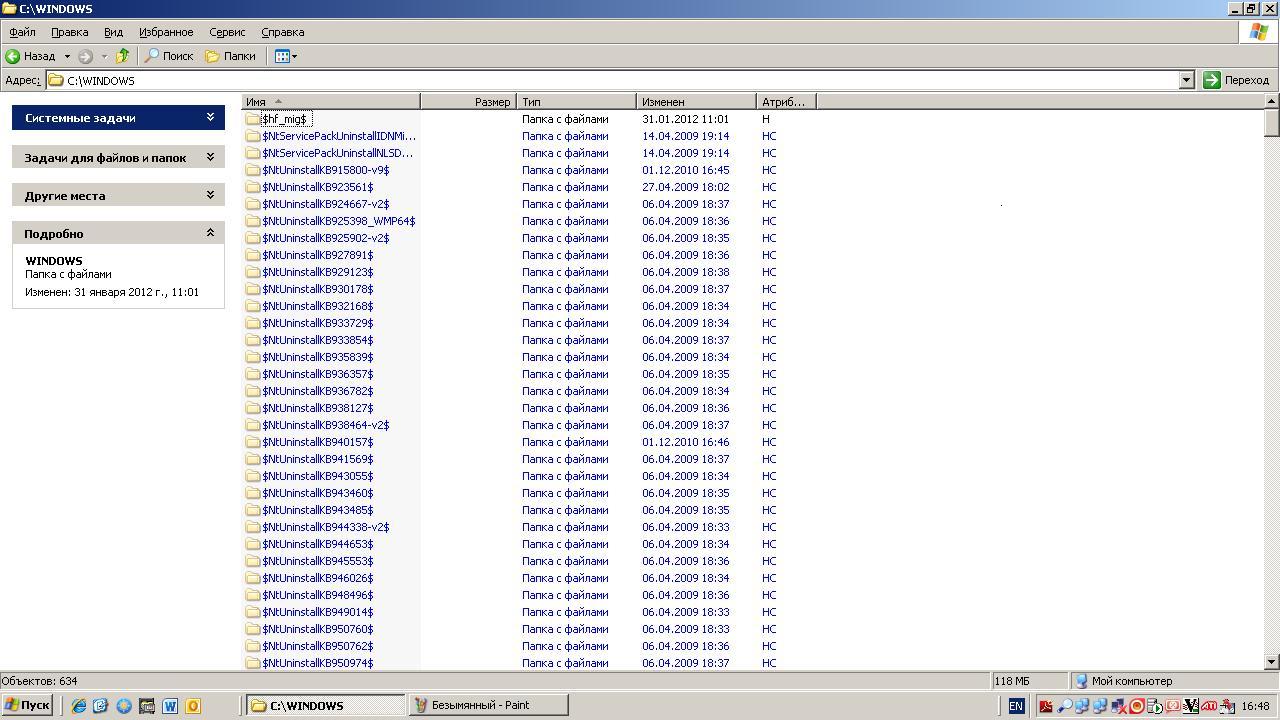Click the red circular tray icon
This screenshot has width=1280, height=720.
pyautogui.click(x=1136, y=706)
